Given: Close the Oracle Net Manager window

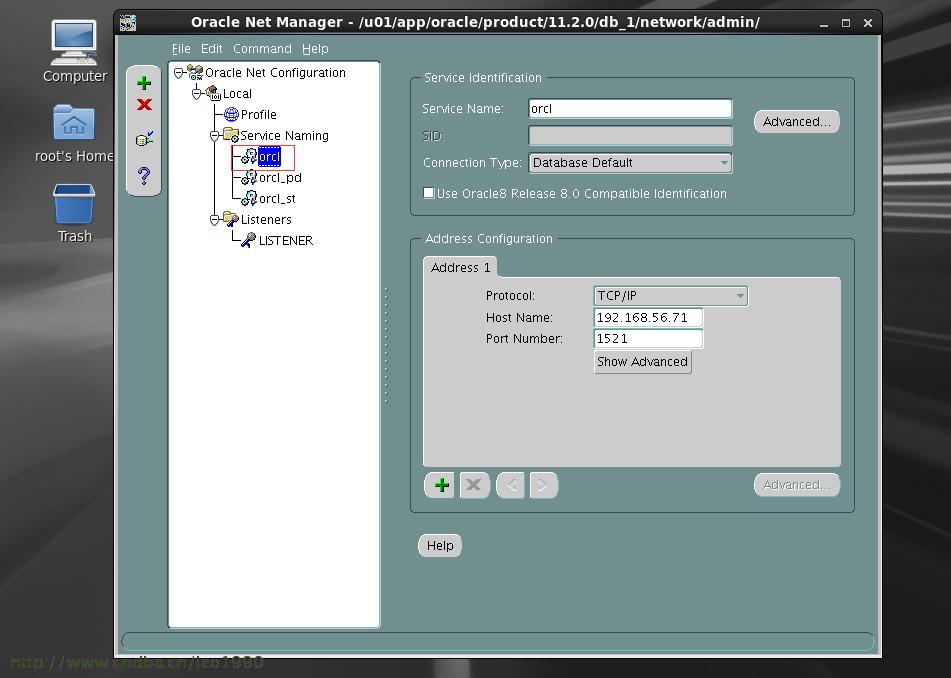Looking at the screenshot, I should pos(867,23).
